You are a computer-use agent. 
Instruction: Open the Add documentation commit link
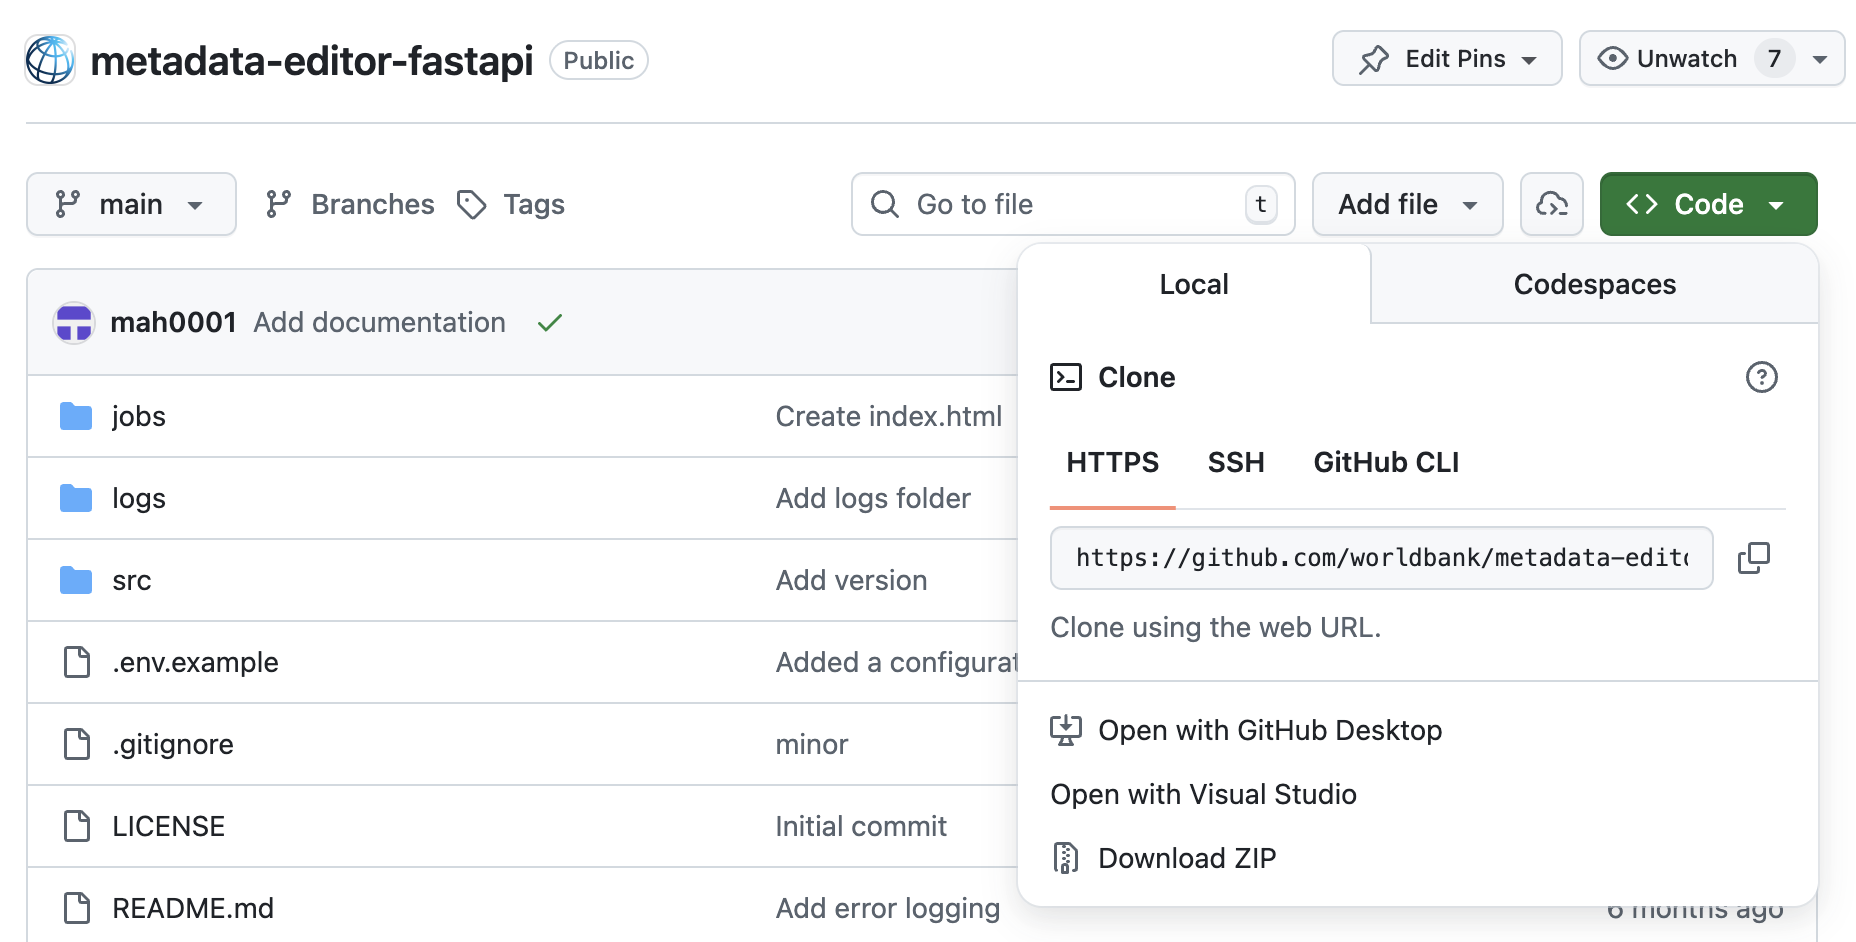pyautogui.click(x=379, y=322)
